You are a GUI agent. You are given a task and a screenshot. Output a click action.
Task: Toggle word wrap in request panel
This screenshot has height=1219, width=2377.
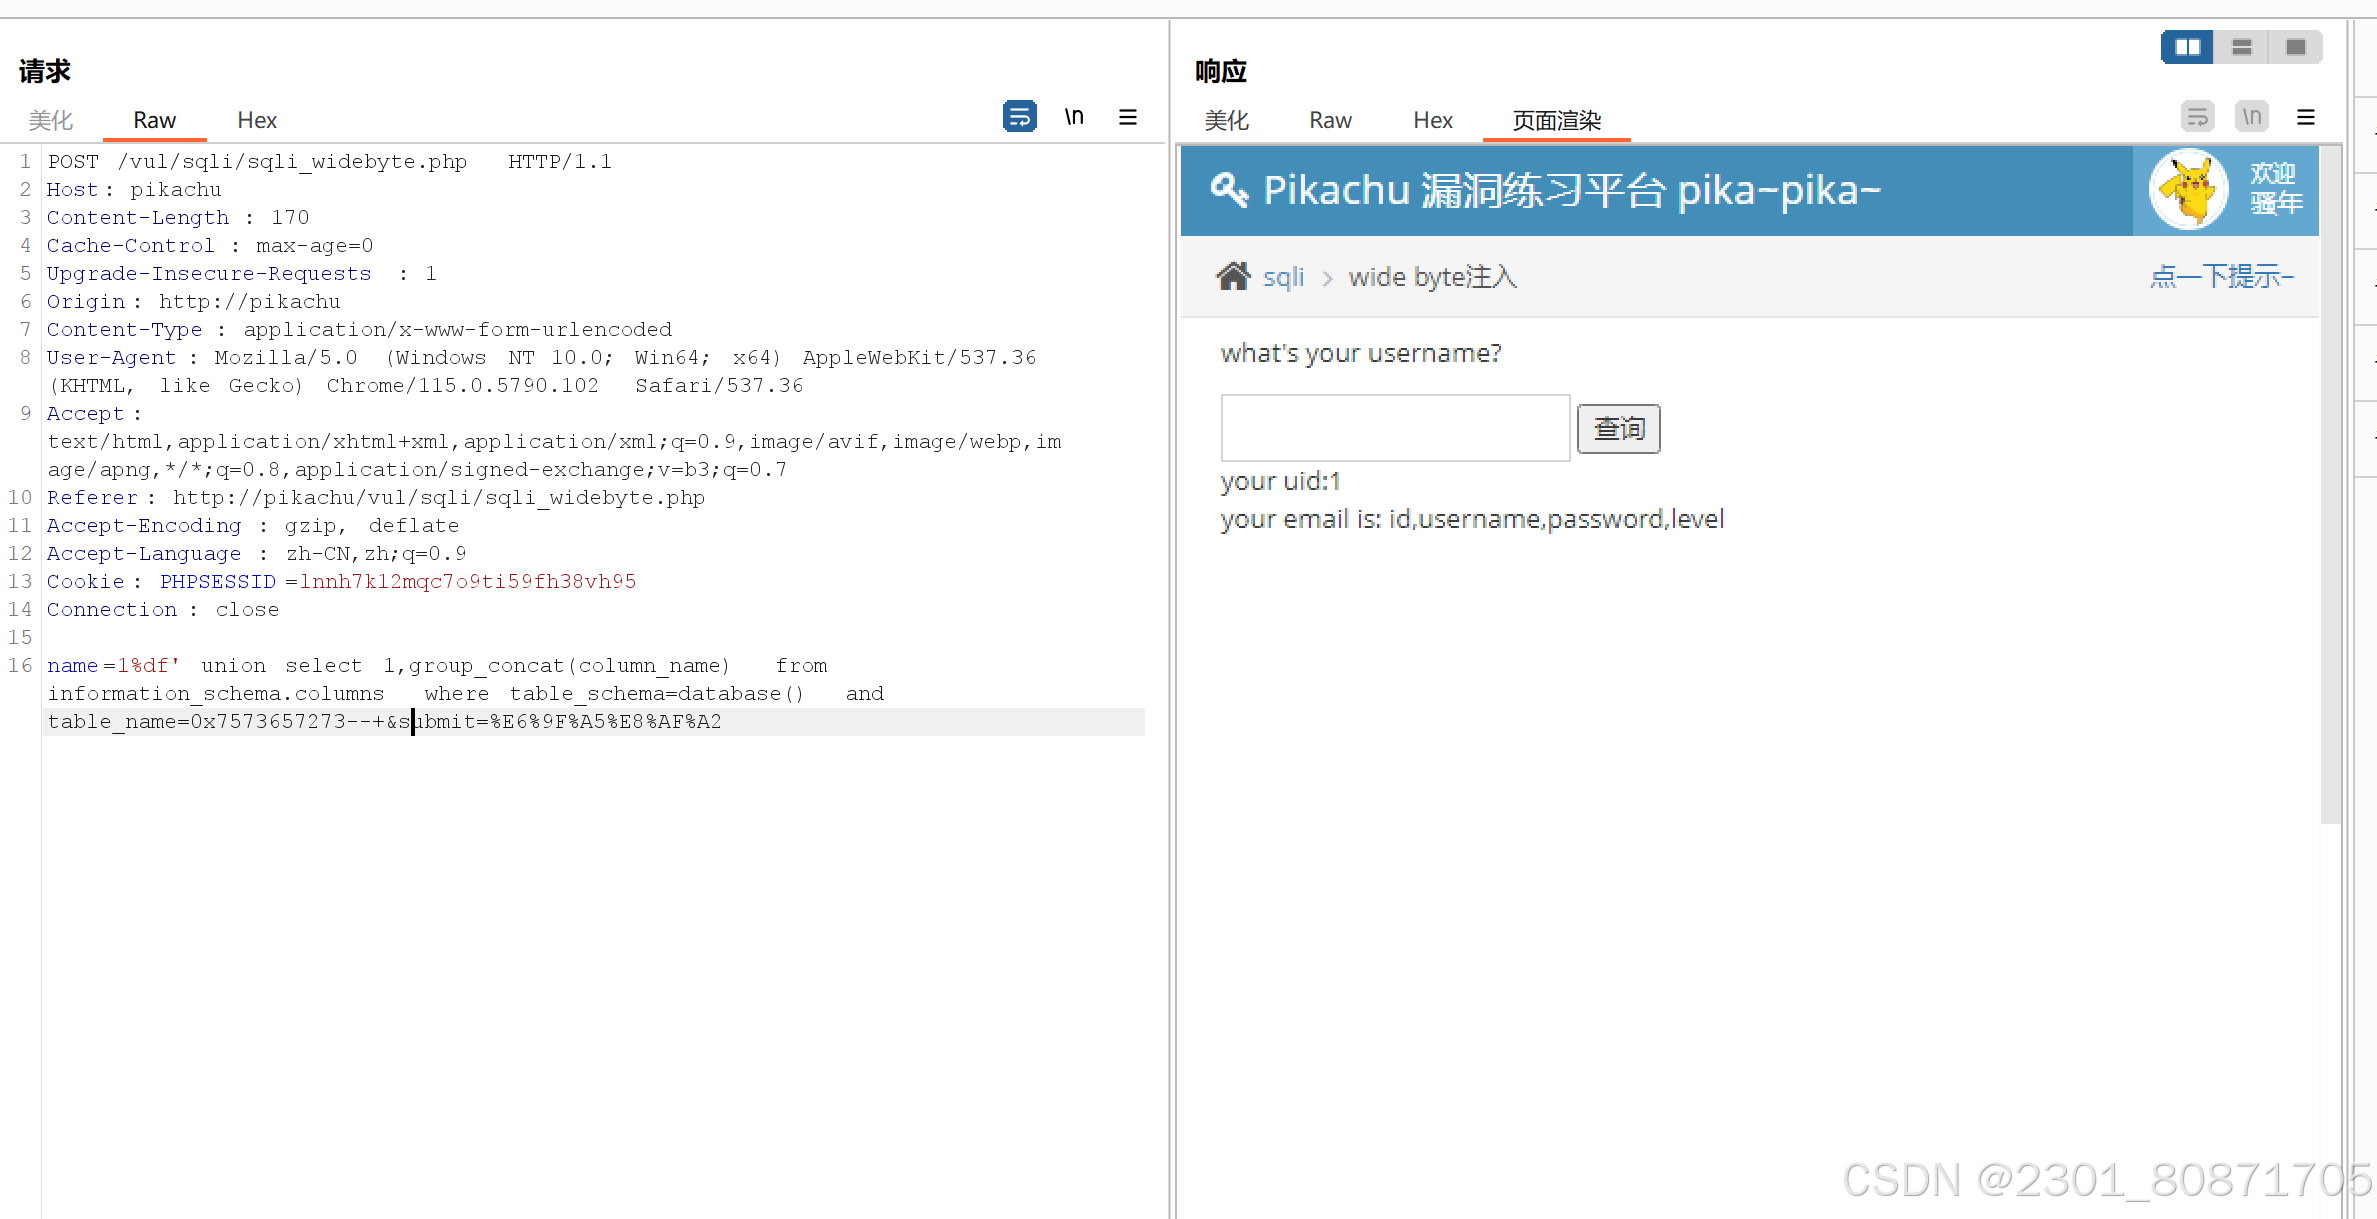(x=1019, y=117)
